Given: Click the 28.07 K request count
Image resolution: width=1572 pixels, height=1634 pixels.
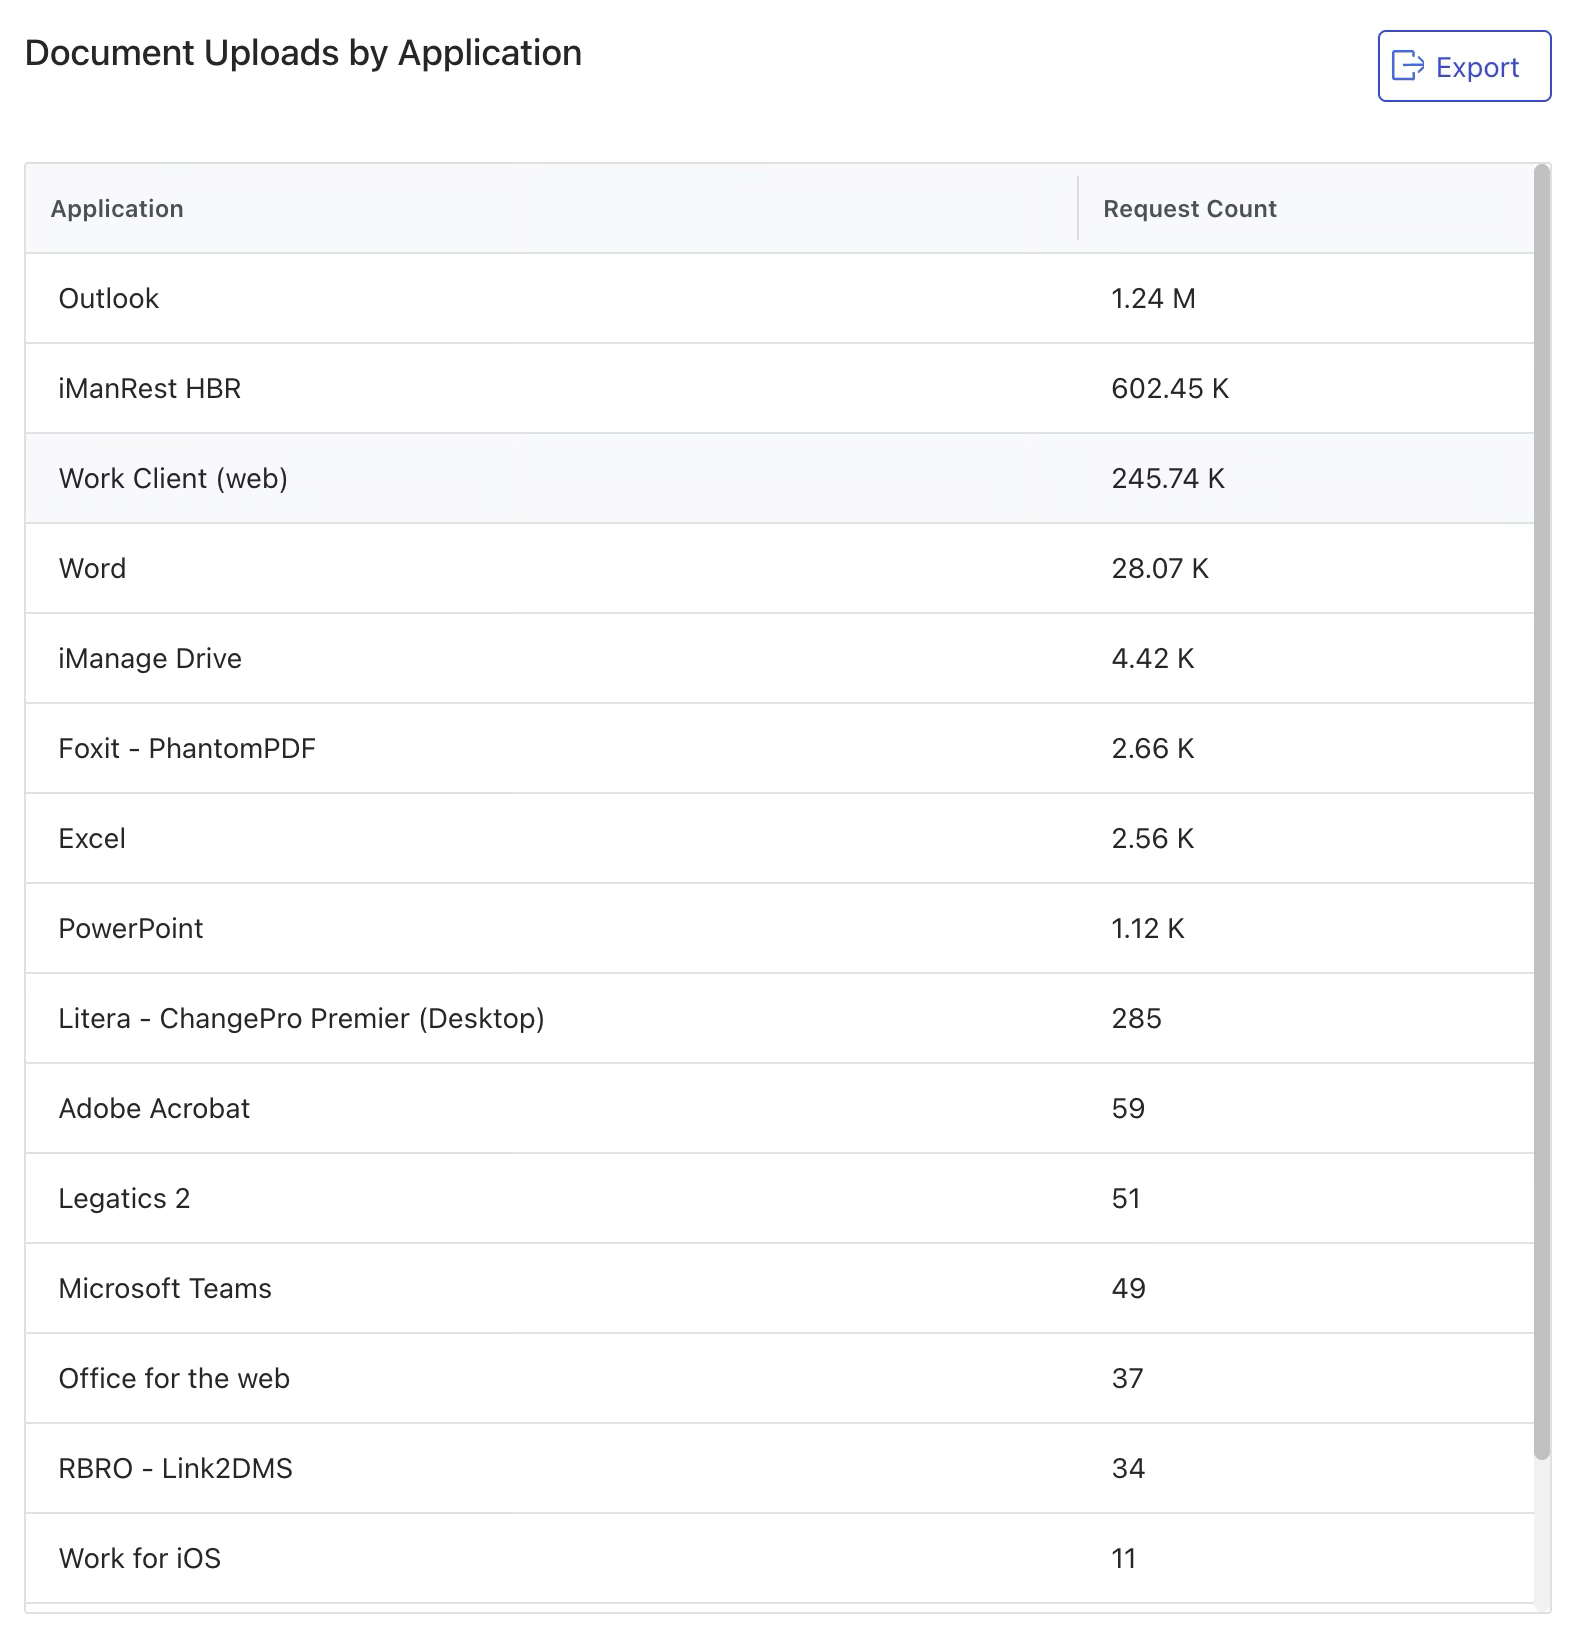Looking at the screenshot, I should (1160, 568).
